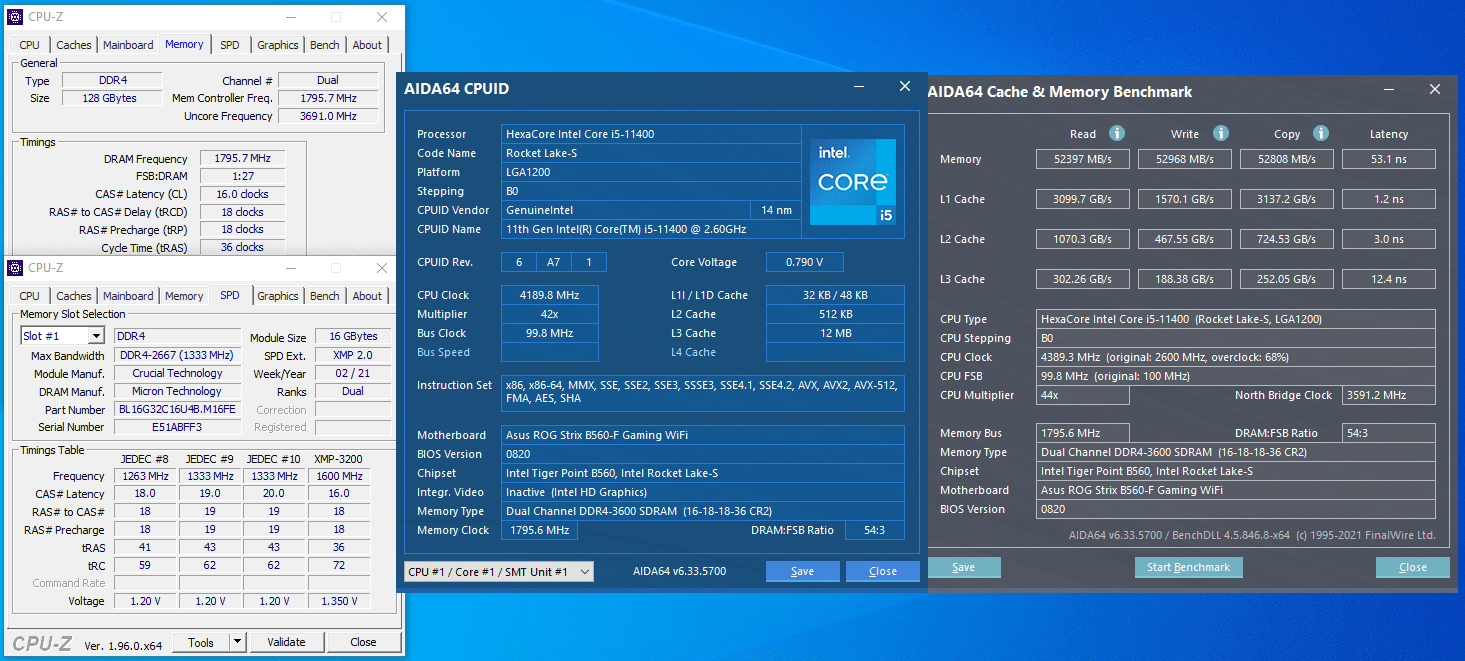Click the DRAM:FSB Ratio 54:3 value in benchmark
The height and width of the screenshot is (661, 1465).
tap(1390, 433)
